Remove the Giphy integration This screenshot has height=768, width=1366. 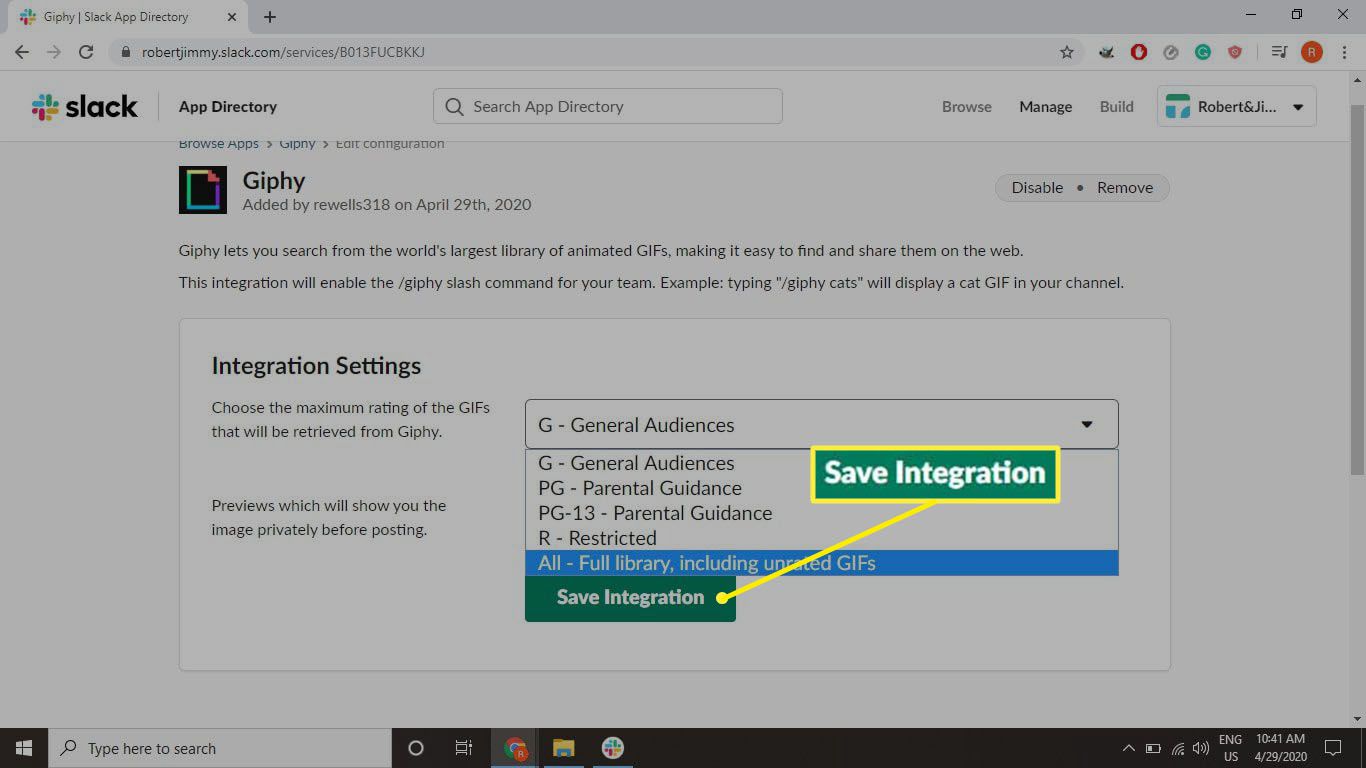coord(1125,188)
